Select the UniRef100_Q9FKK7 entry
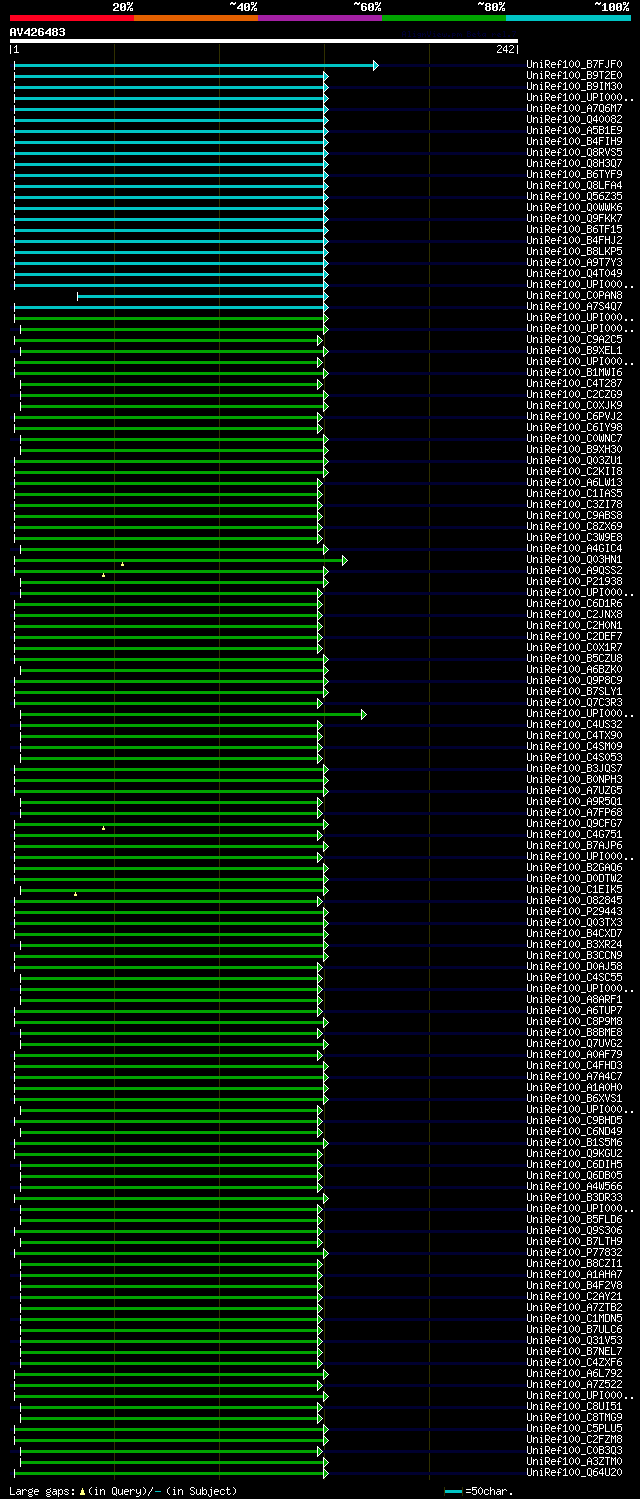This screenshot has width=640, height=1499. pyautogui.click(x=574, y=219)
